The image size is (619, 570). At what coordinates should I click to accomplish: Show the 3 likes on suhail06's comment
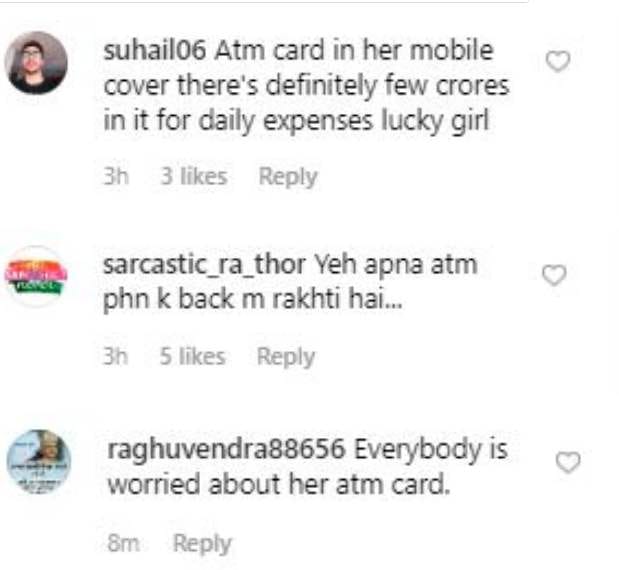pos(194,176)
